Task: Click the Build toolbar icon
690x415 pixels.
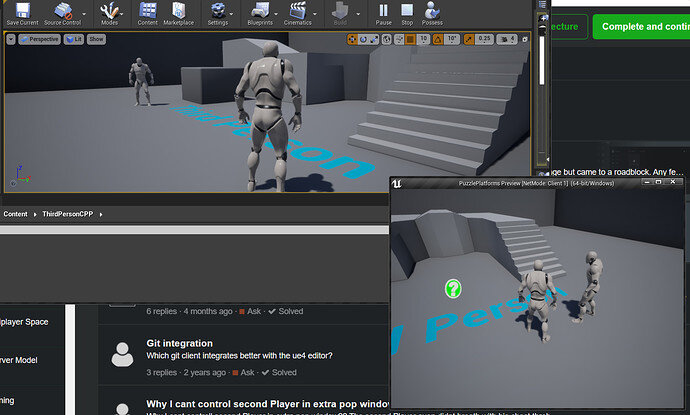Action: coord(340,14)
